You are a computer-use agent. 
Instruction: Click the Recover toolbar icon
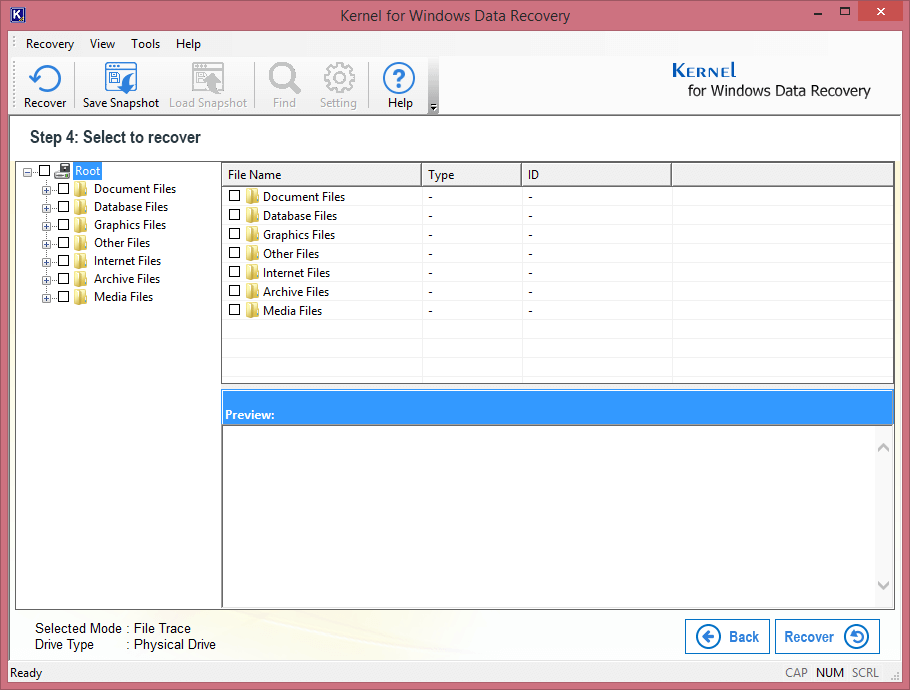pyautogui.click(x=45, y=78)
